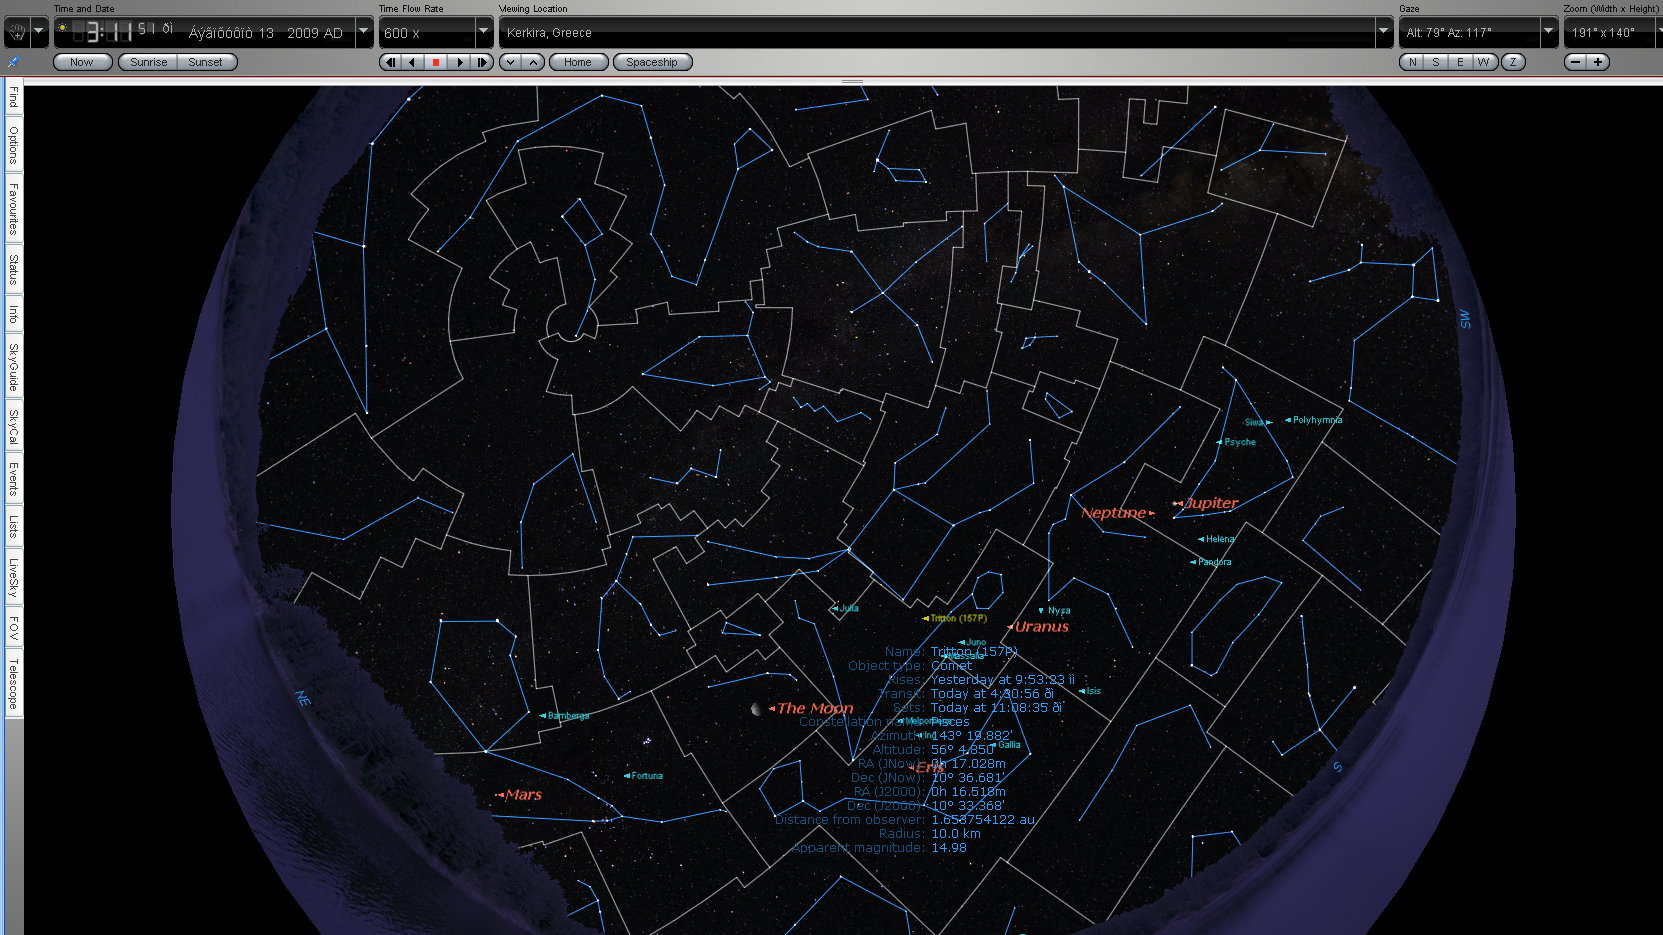Image resolution: width=1663 pixels, height=935 pixels.
Task: Open the Gaze dropdown arrow
Action: (1548, 33)
